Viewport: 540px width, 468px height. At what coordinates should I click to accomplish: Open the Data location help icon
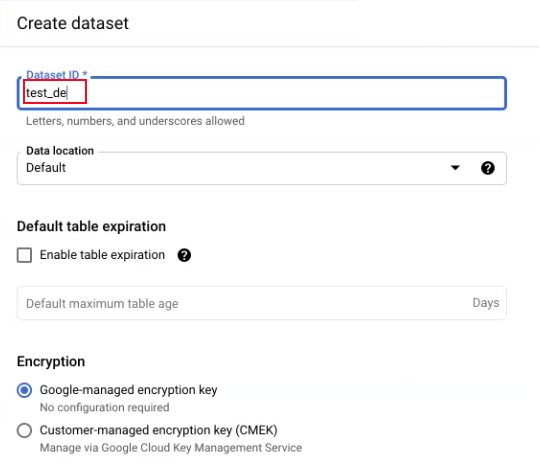click(488, 168)
